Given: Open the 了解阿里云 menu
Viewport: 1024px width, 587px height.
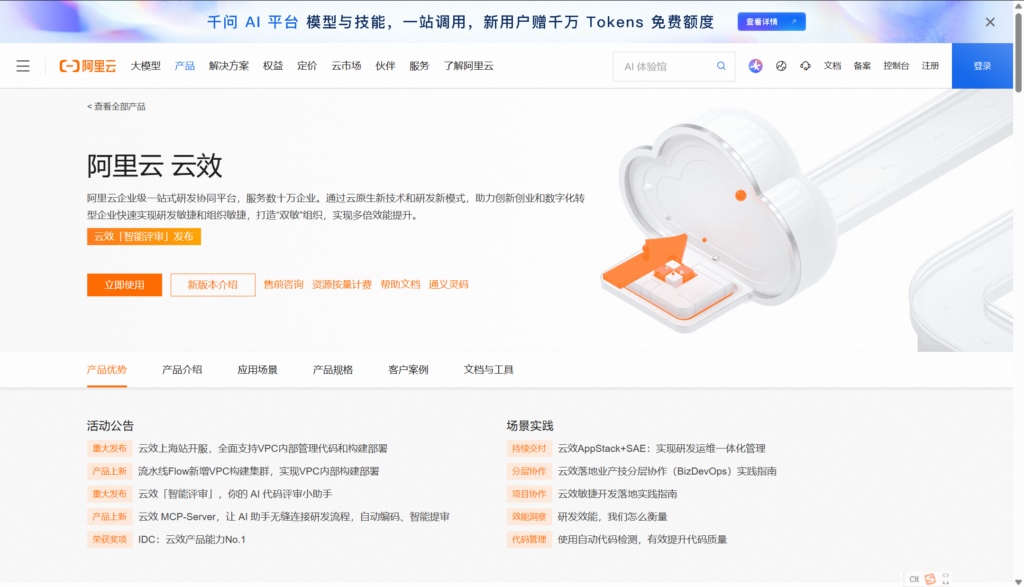Looking at the screenshot, I should pyautogui.click(x=468, y=66).
